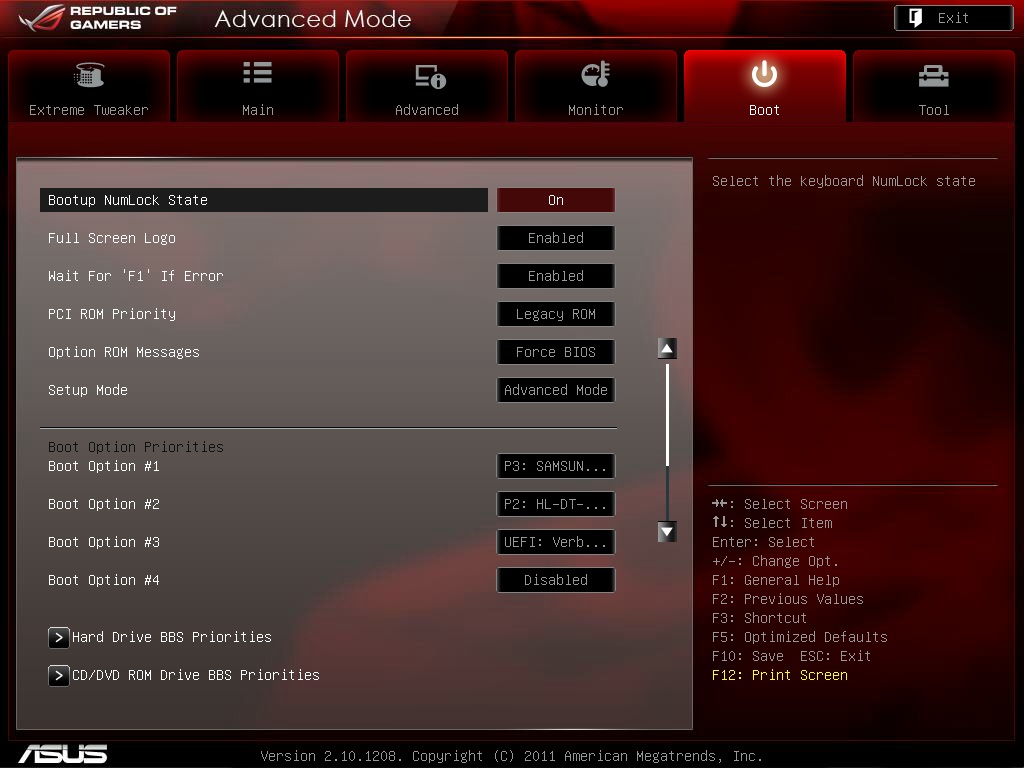This screenshot has height=768, width=1024.
Task: Change Bootup NumLock State value On
Action: pos(556,200)
